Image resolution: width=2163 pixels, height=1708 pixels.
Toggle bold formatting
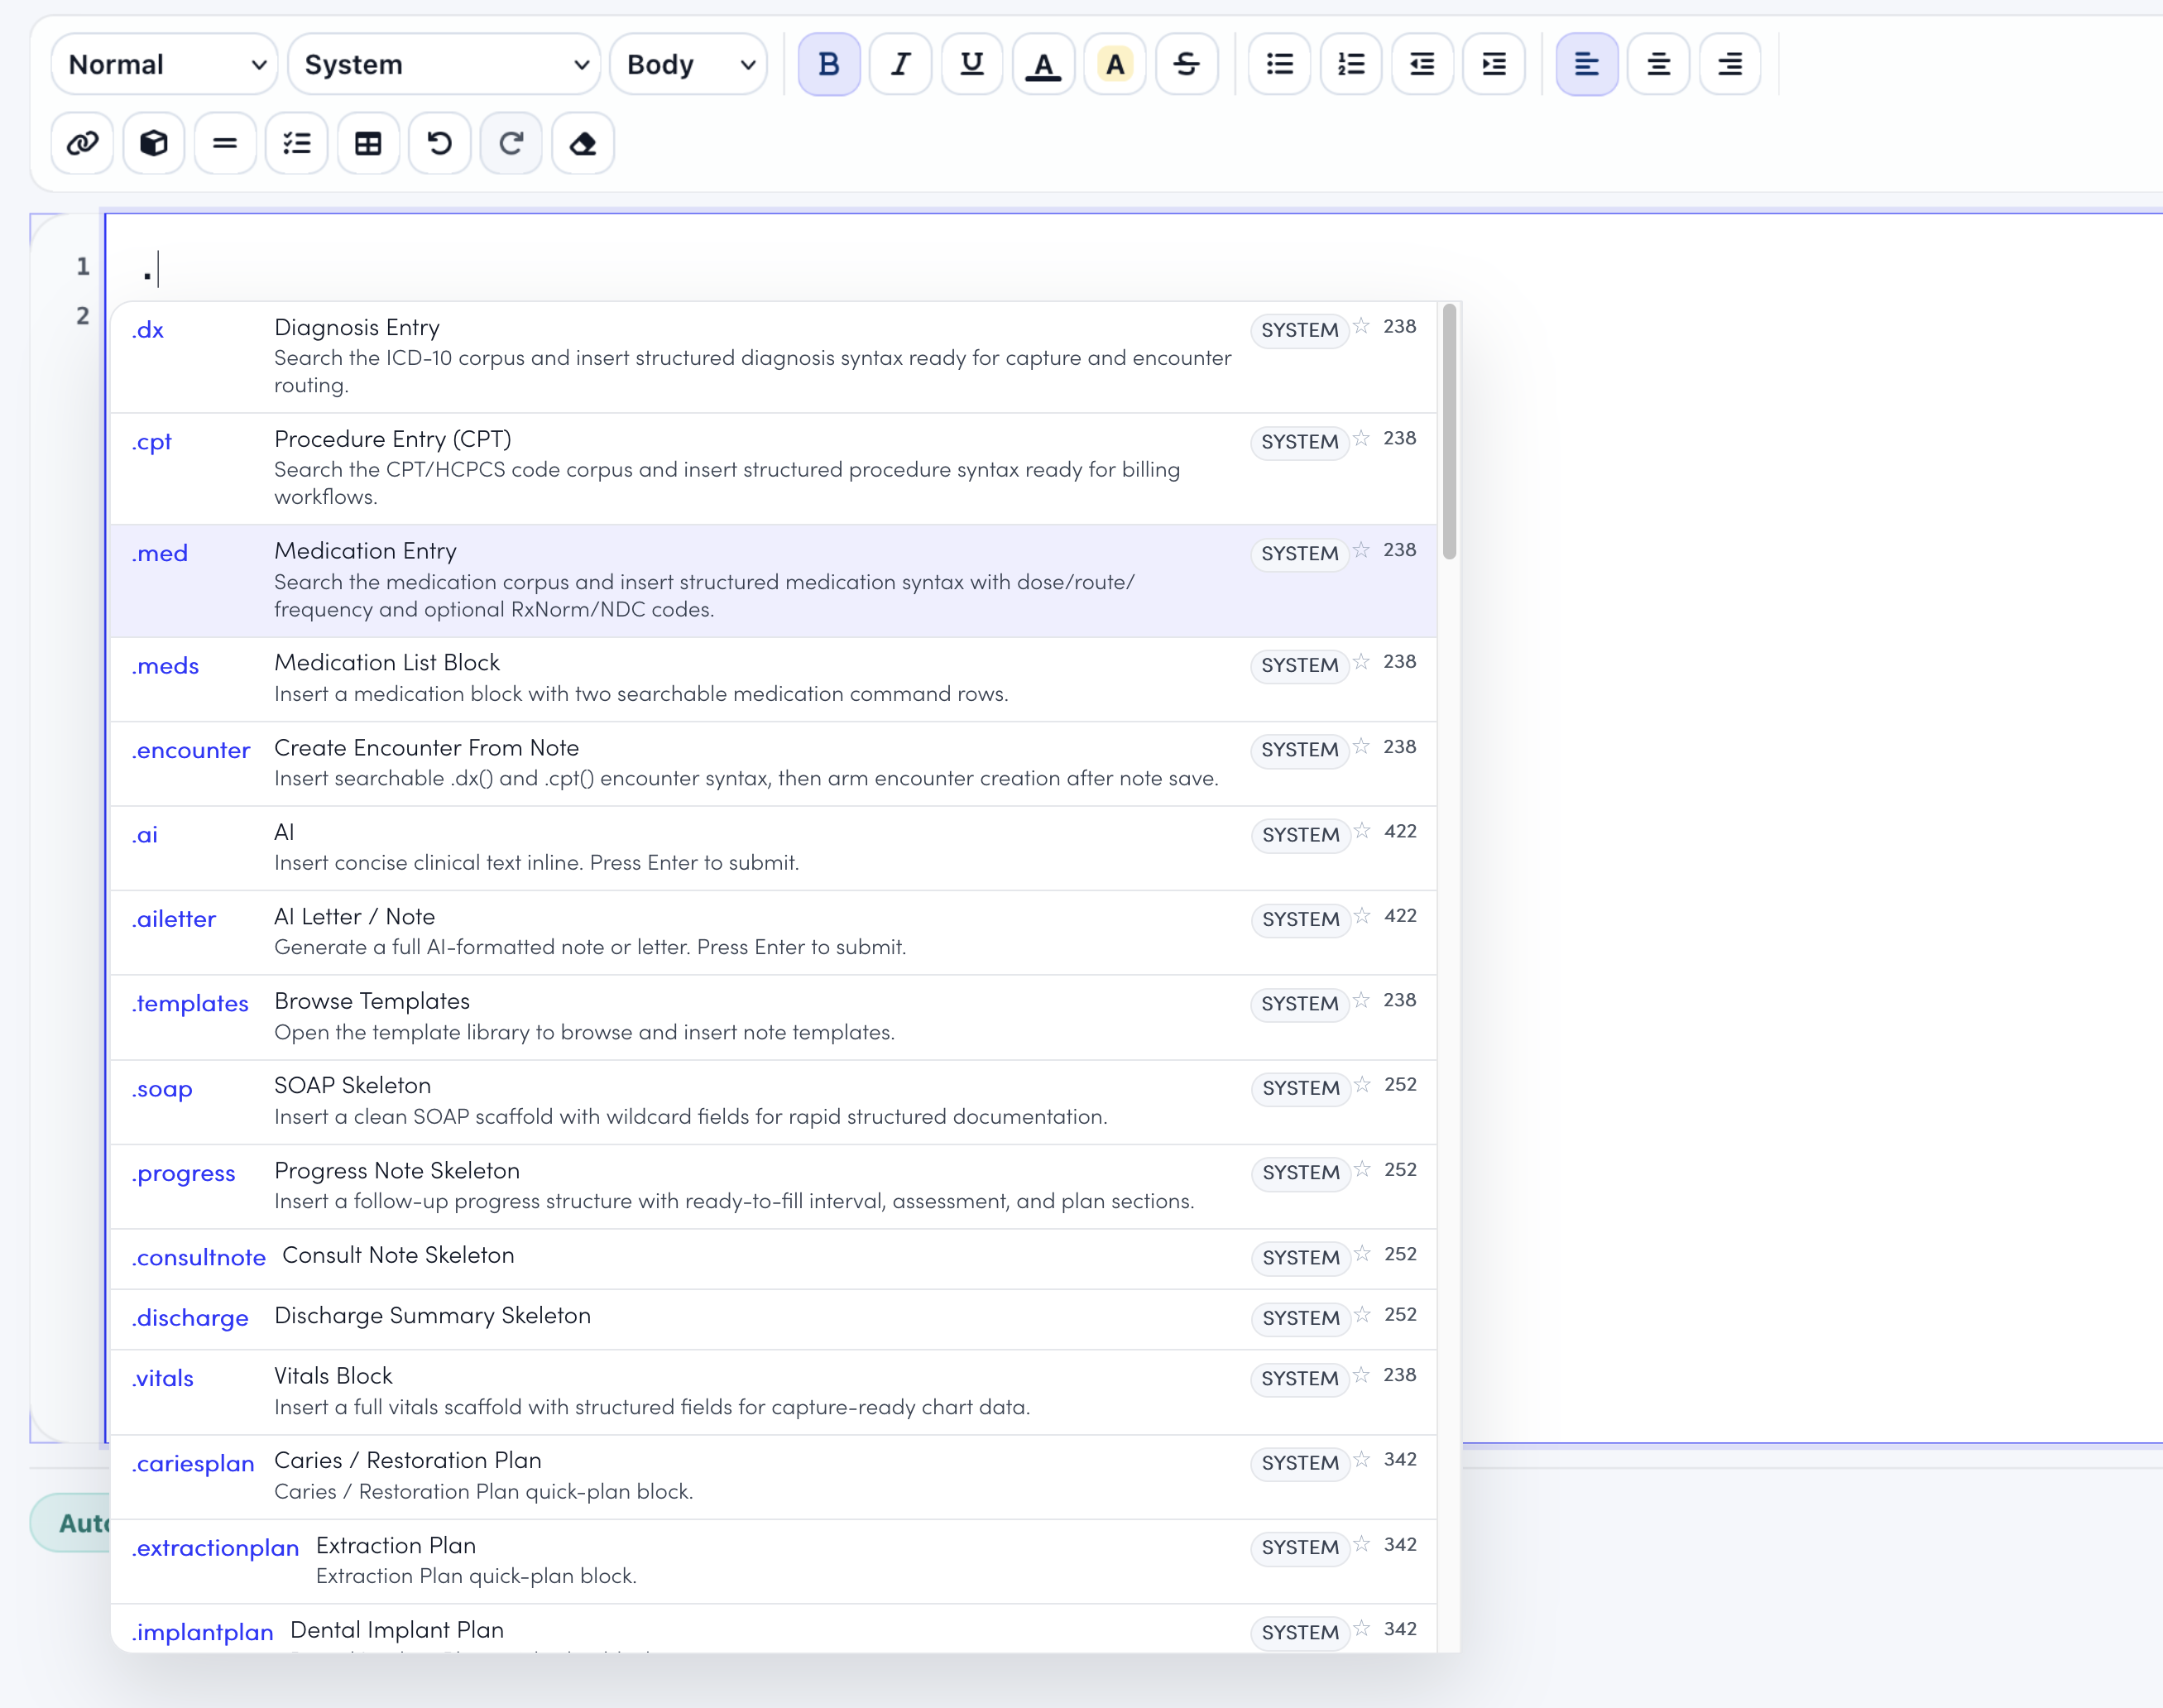(828, 64)
